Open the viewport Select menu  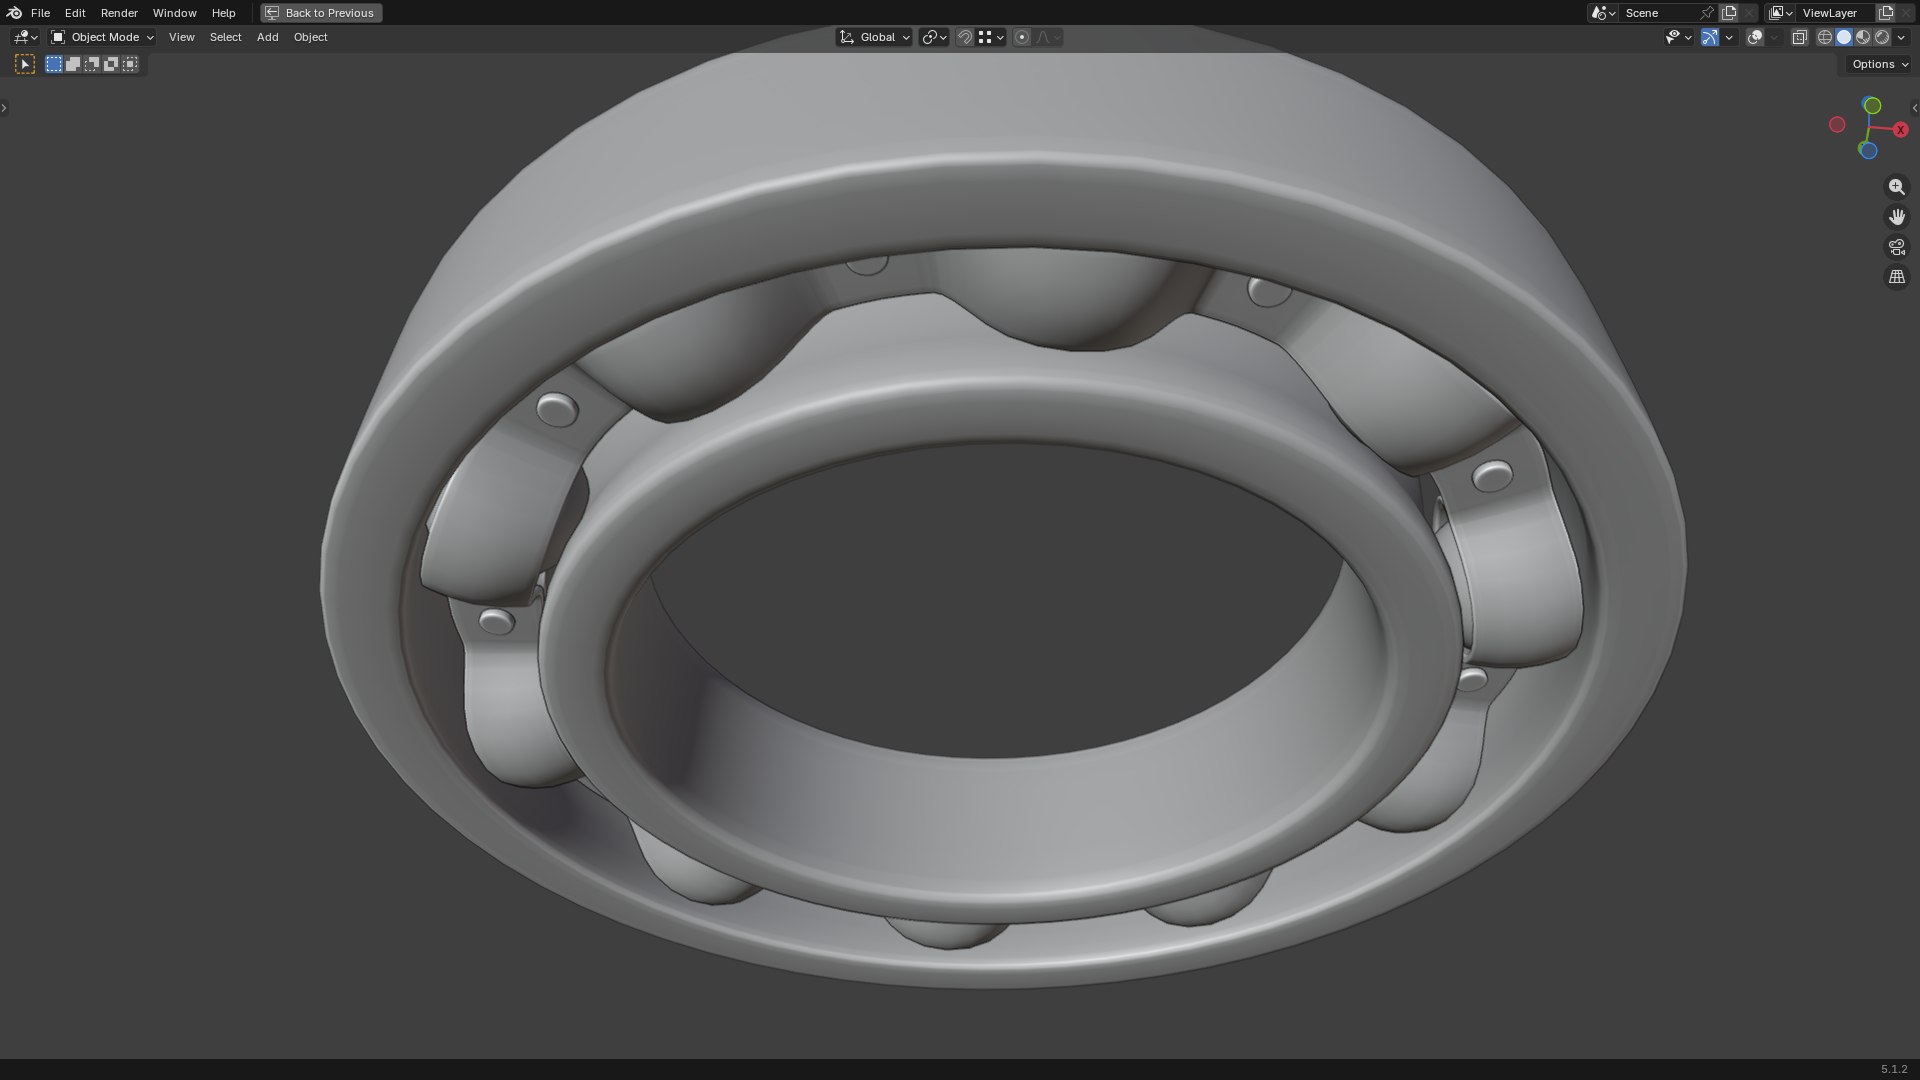(225, 37)
